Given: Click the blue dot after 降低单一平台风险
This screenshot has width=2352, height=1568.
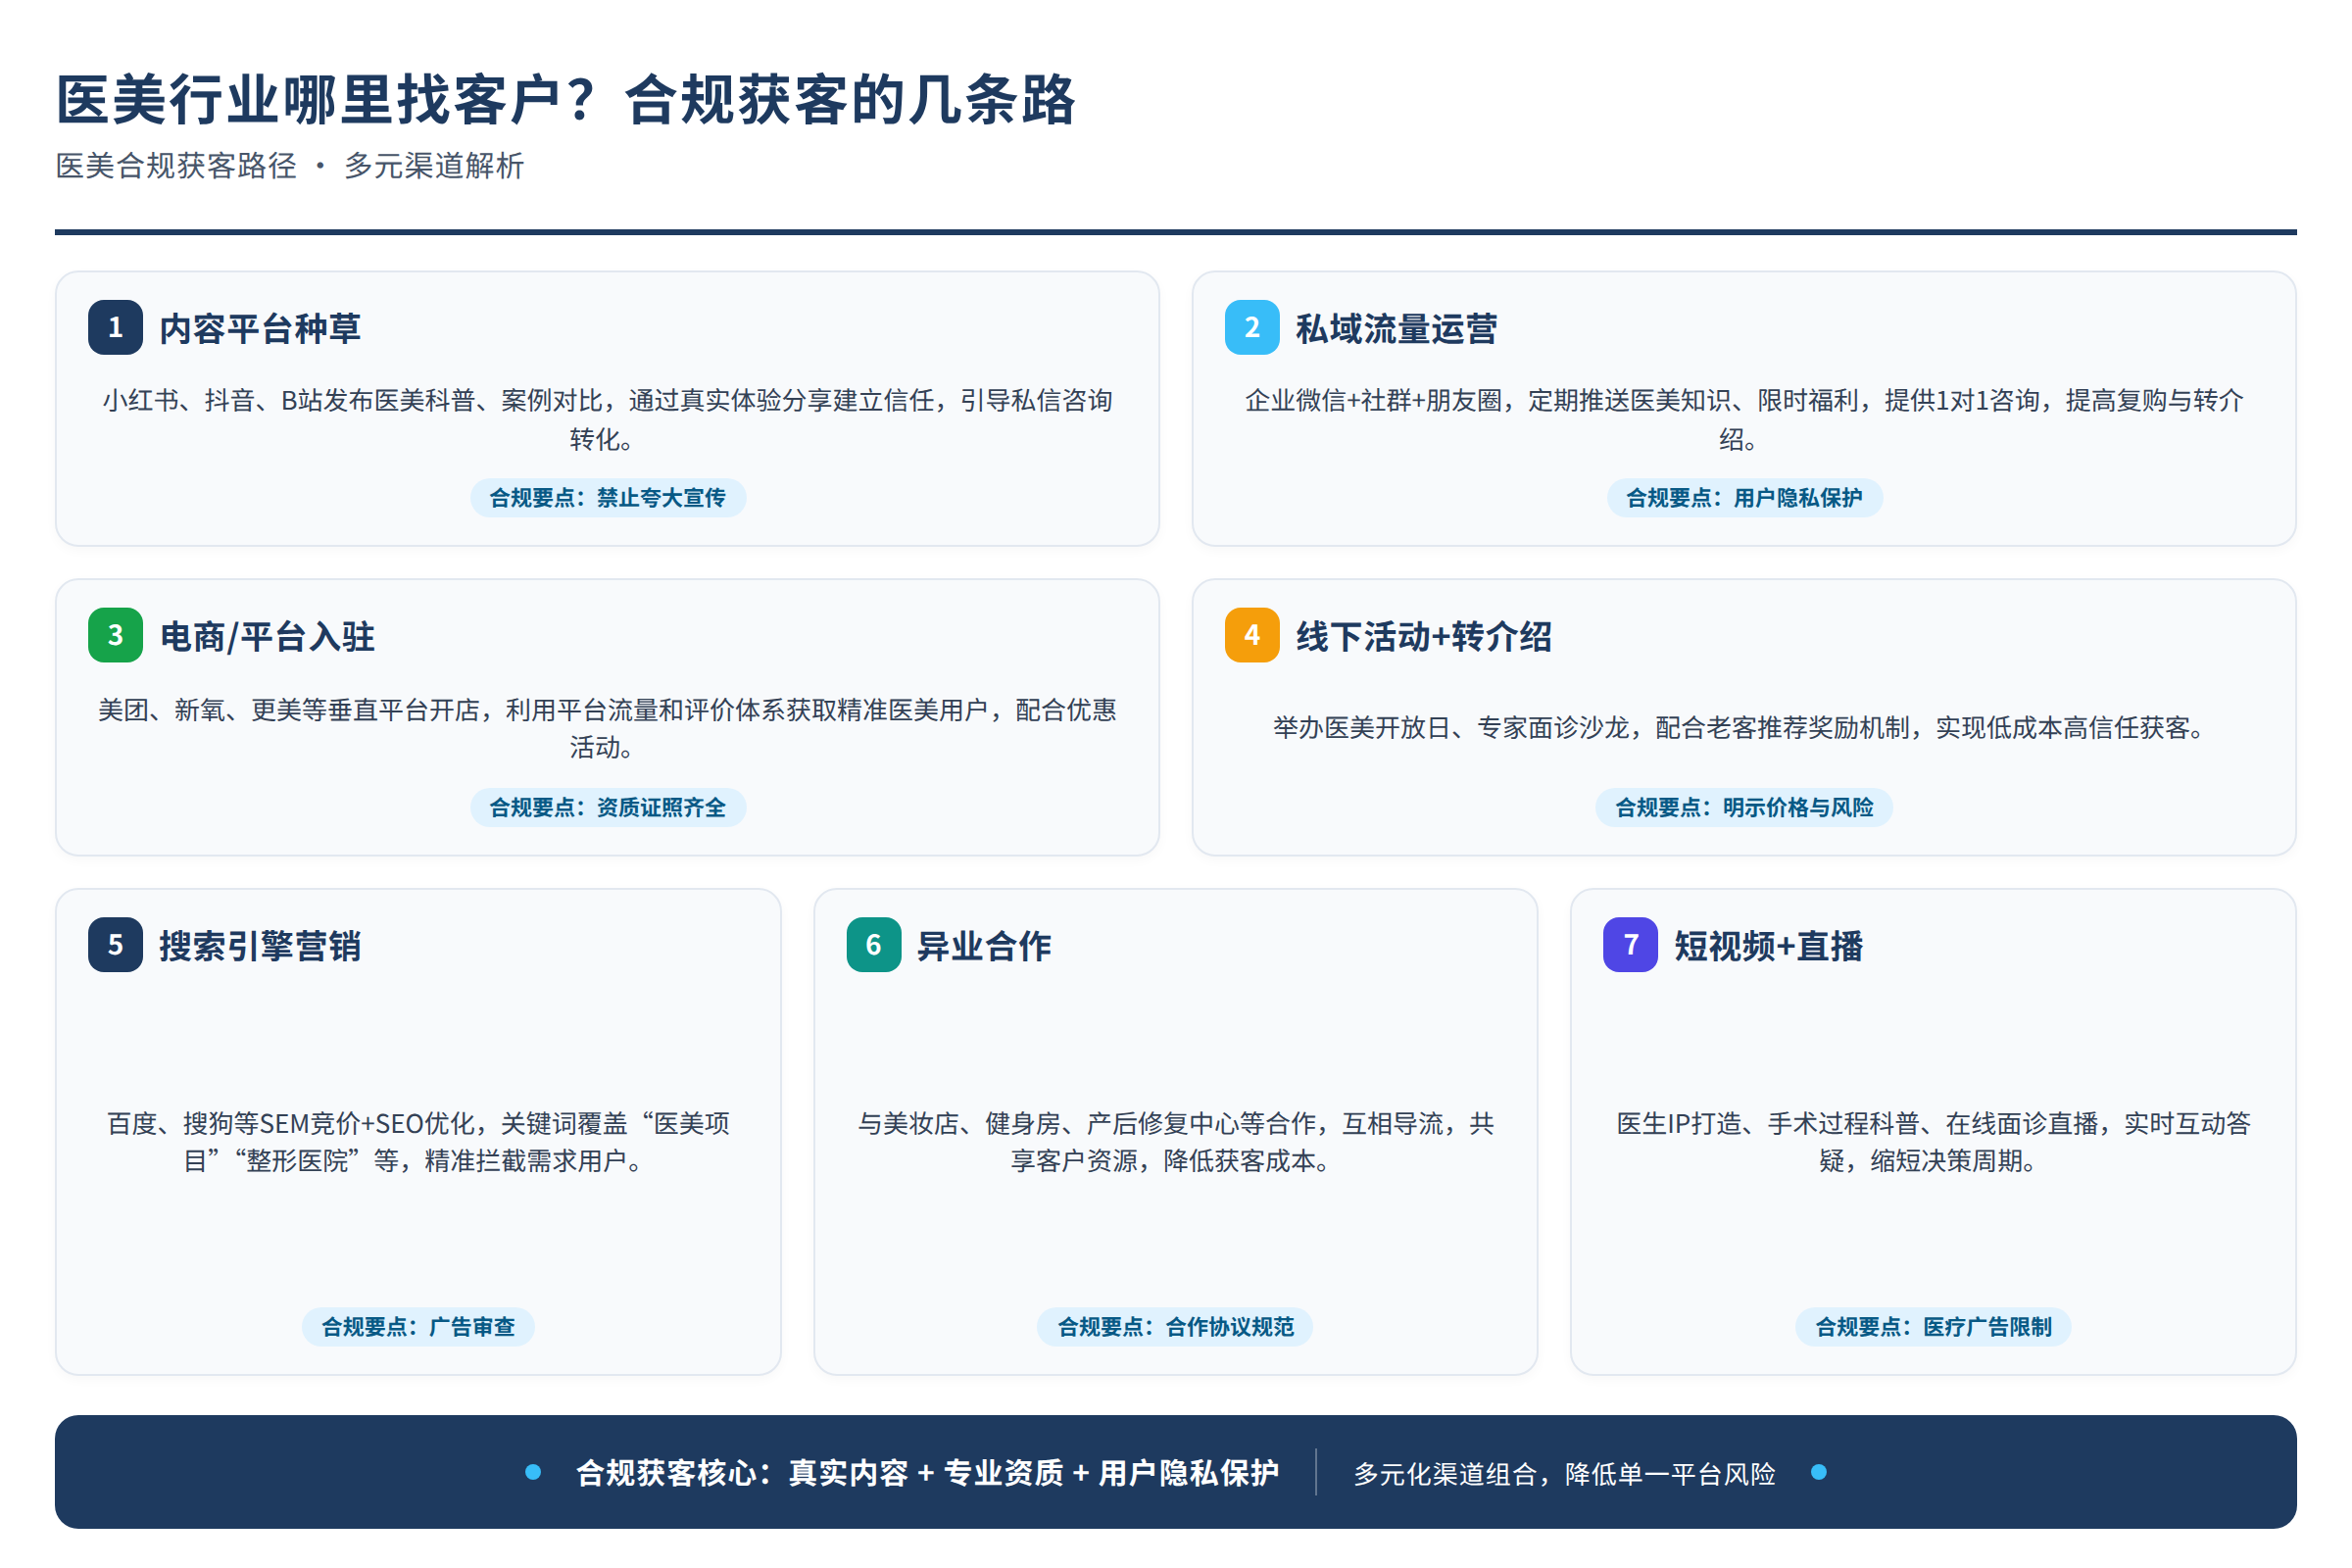Looking at the screenshot, I should click(1819, 1472).
